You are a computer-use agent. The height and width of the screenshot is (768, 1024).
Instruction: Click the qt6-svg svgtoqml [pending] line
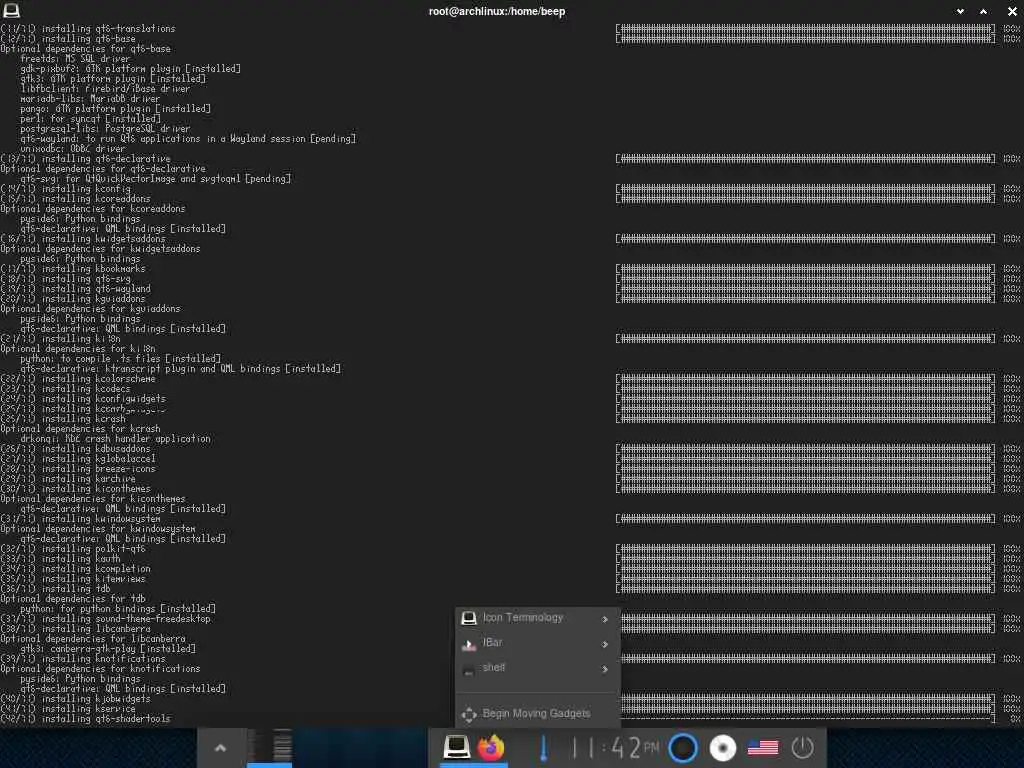pyautogui.click(x=155, y=178)
